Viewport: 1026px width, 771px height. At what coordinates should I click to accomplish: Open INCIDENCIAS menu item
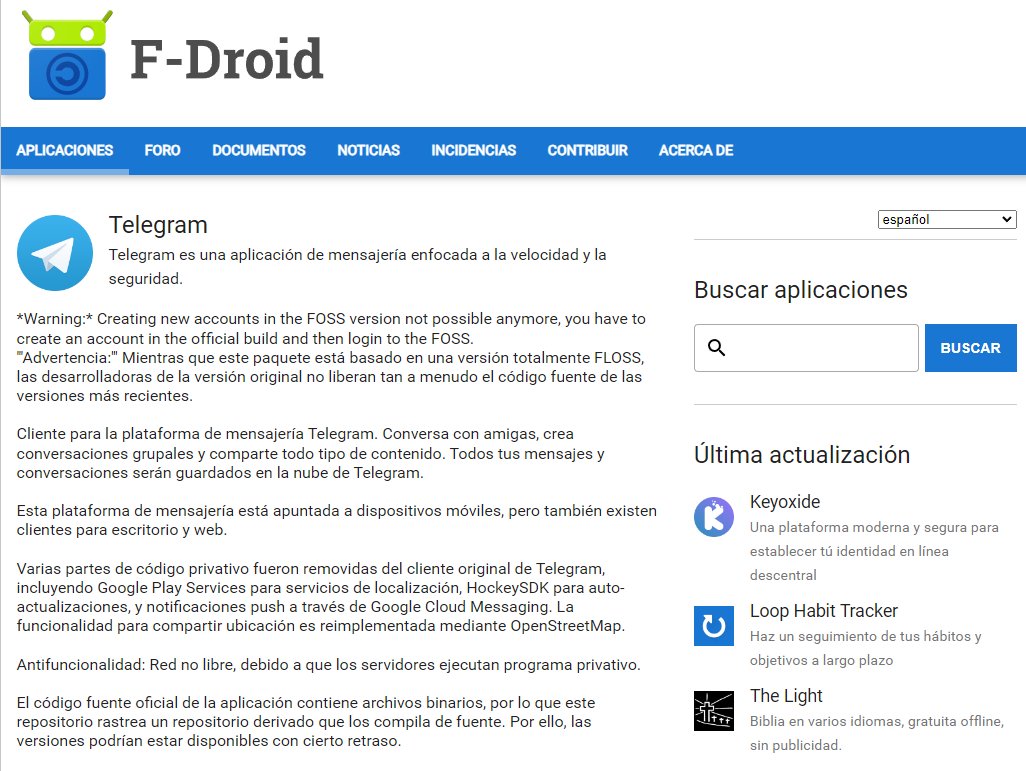point(474,151)
